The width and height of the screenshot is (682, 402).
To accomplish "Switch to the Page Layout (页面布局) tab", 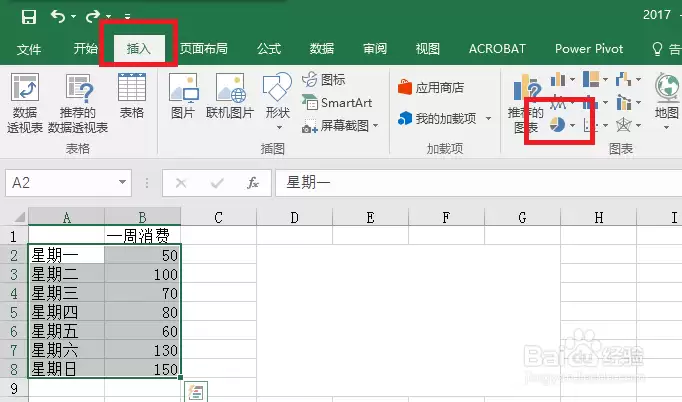I will coord(203,48).
